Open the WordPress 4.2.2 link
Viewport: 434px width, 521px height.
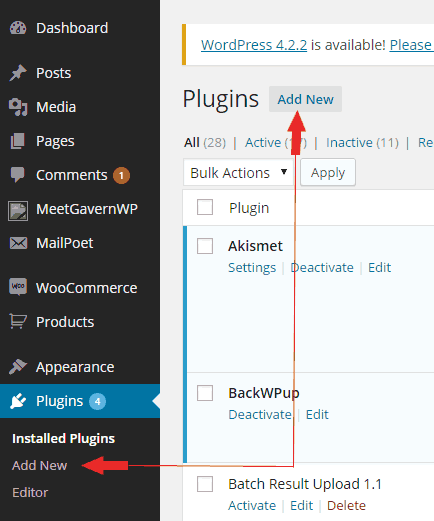pos(254,45)
